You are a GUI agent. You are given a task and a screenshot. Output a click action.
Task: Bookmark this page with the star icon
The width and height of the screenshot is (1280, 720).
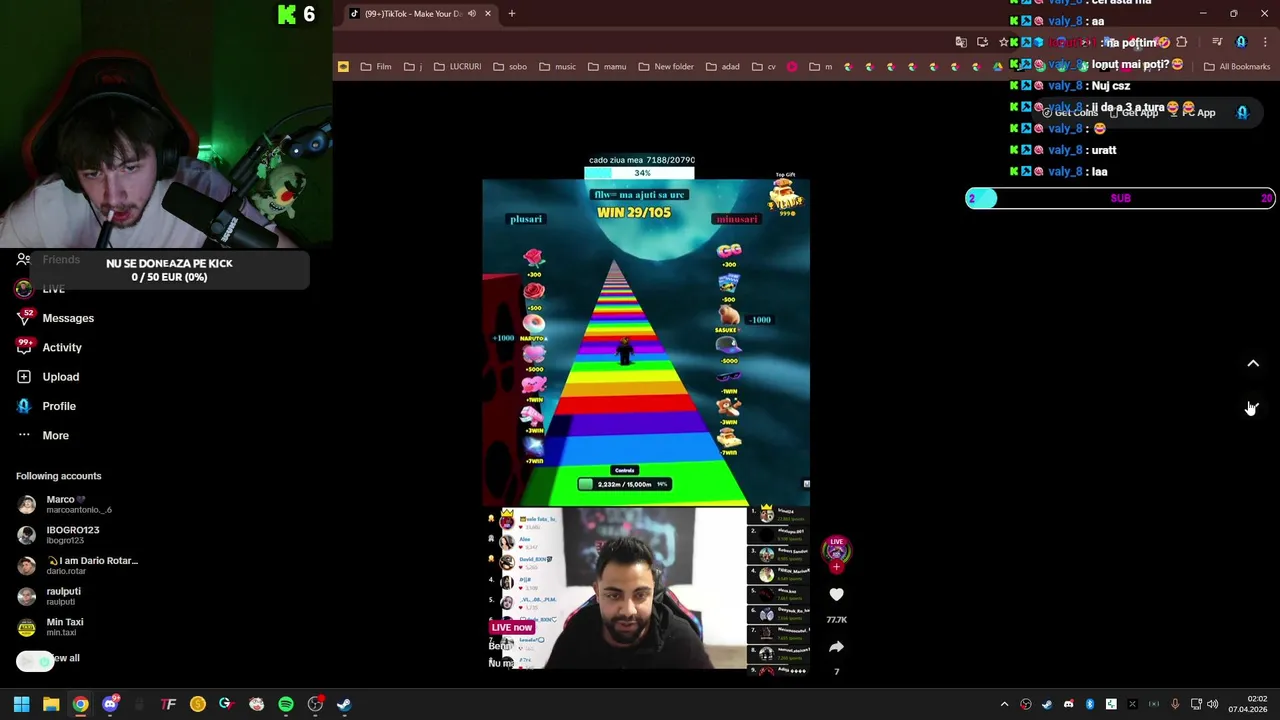point(1003,42)
